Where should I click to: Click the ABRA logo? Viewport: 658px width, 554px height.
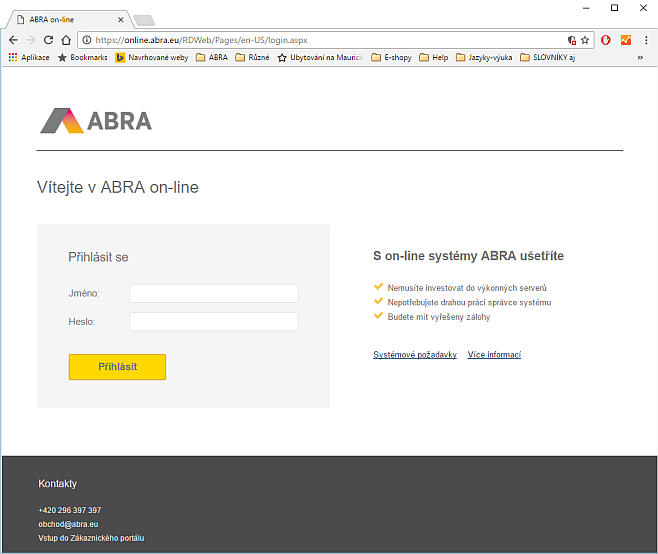pos(96,121)
